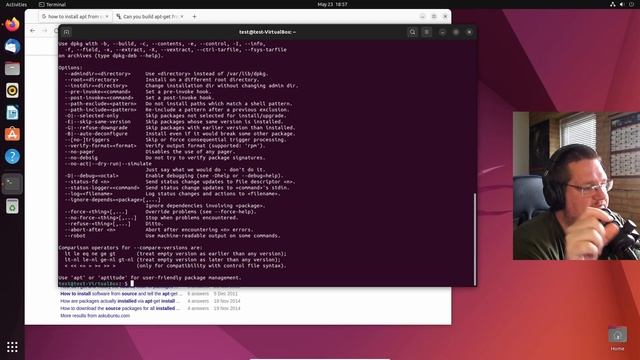Open the terminal hamburger menu
This screenshot has width=640, height=360.
click(x=427, y=32)
